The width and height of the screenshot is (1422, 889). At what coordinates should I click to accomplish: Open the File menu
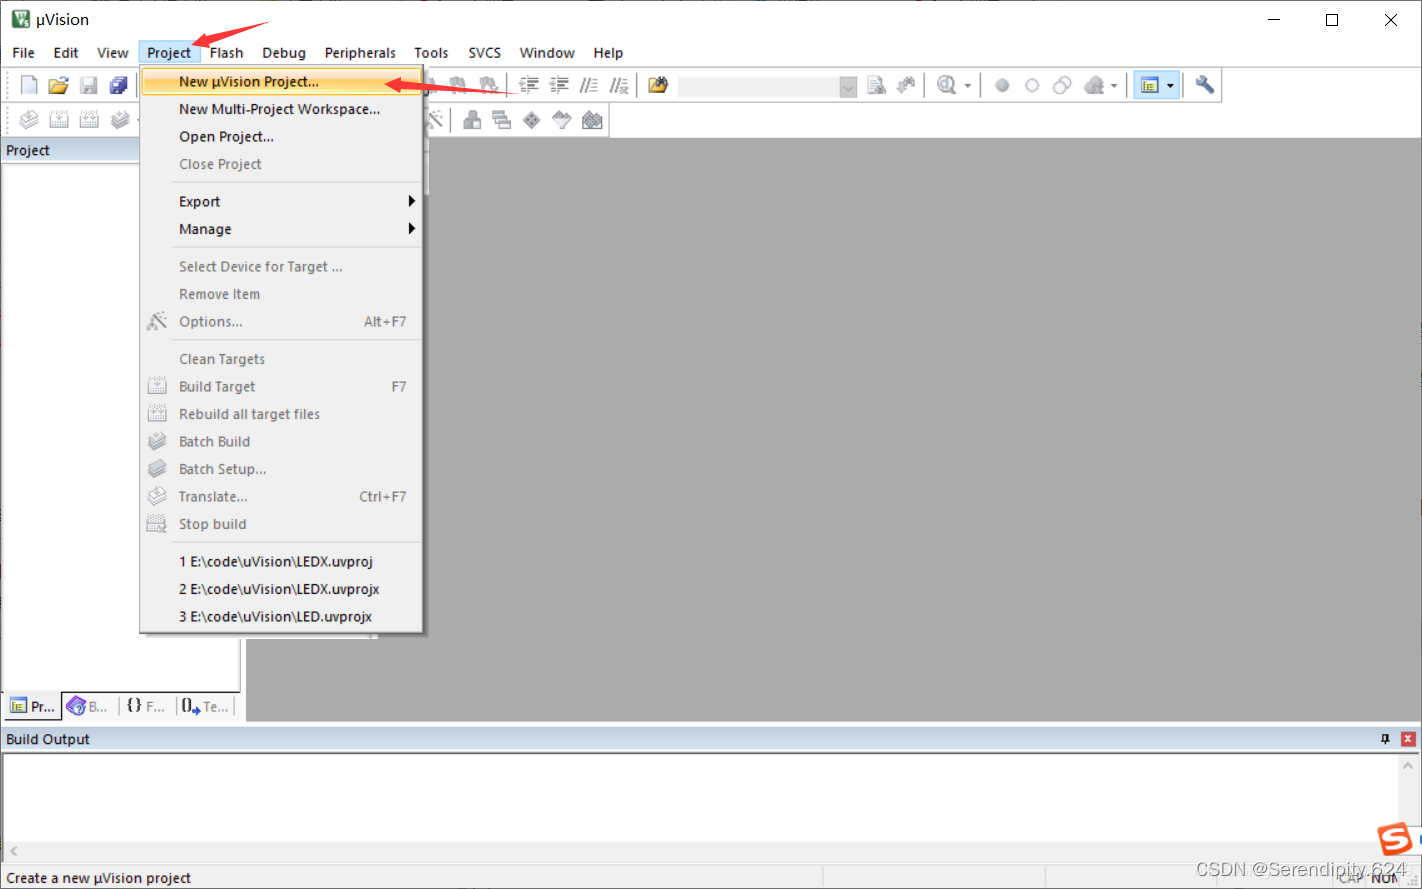pyautogui.click(x=23, y=53)
